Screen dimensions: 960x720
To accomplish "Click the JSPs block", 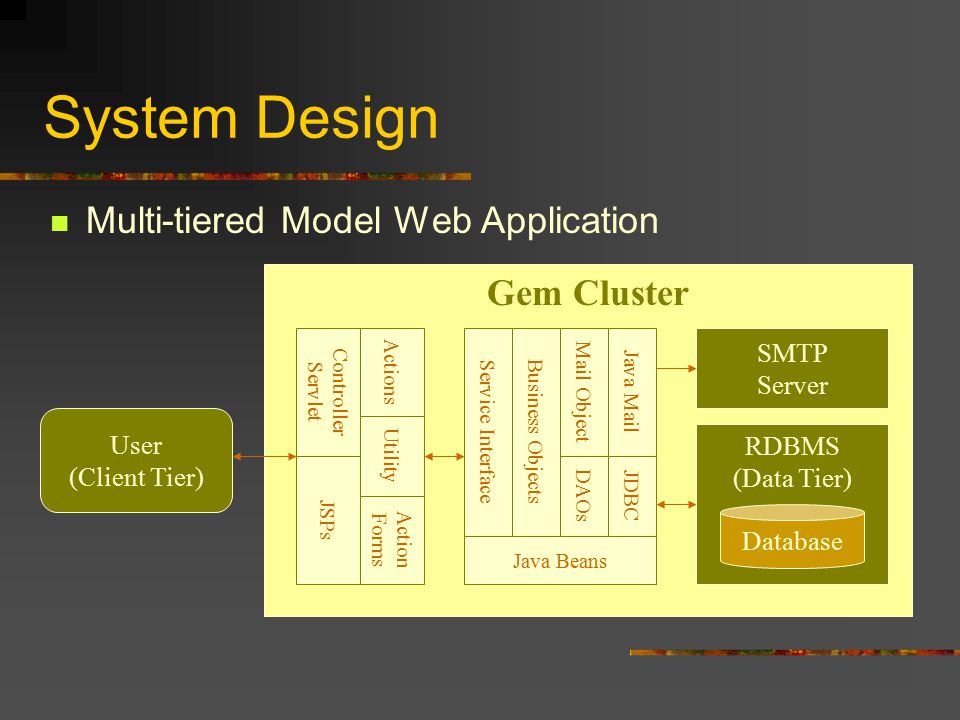I will (x=328, y=520).
